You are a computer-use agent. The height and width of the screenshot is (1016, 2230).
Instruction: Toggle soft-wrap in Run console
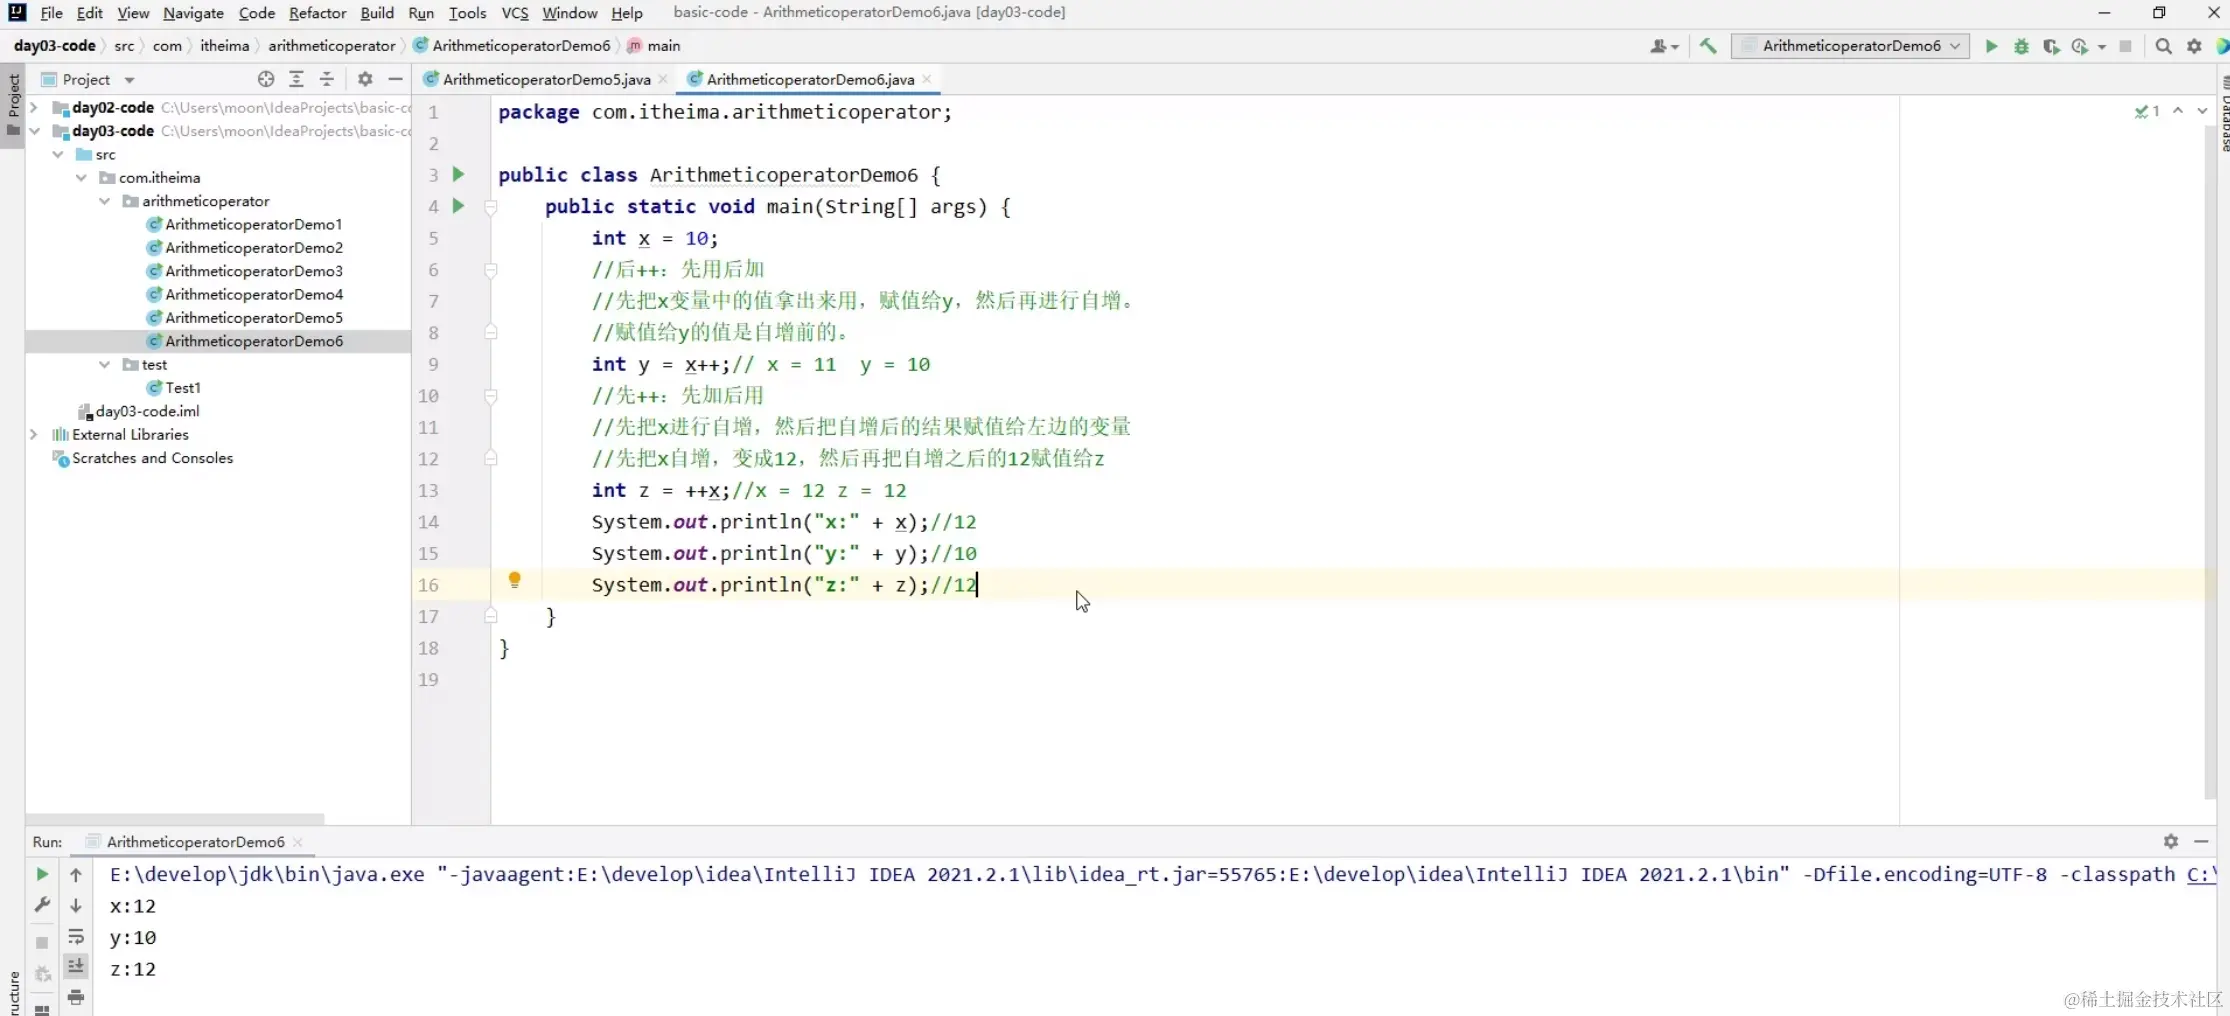(76, 937)
